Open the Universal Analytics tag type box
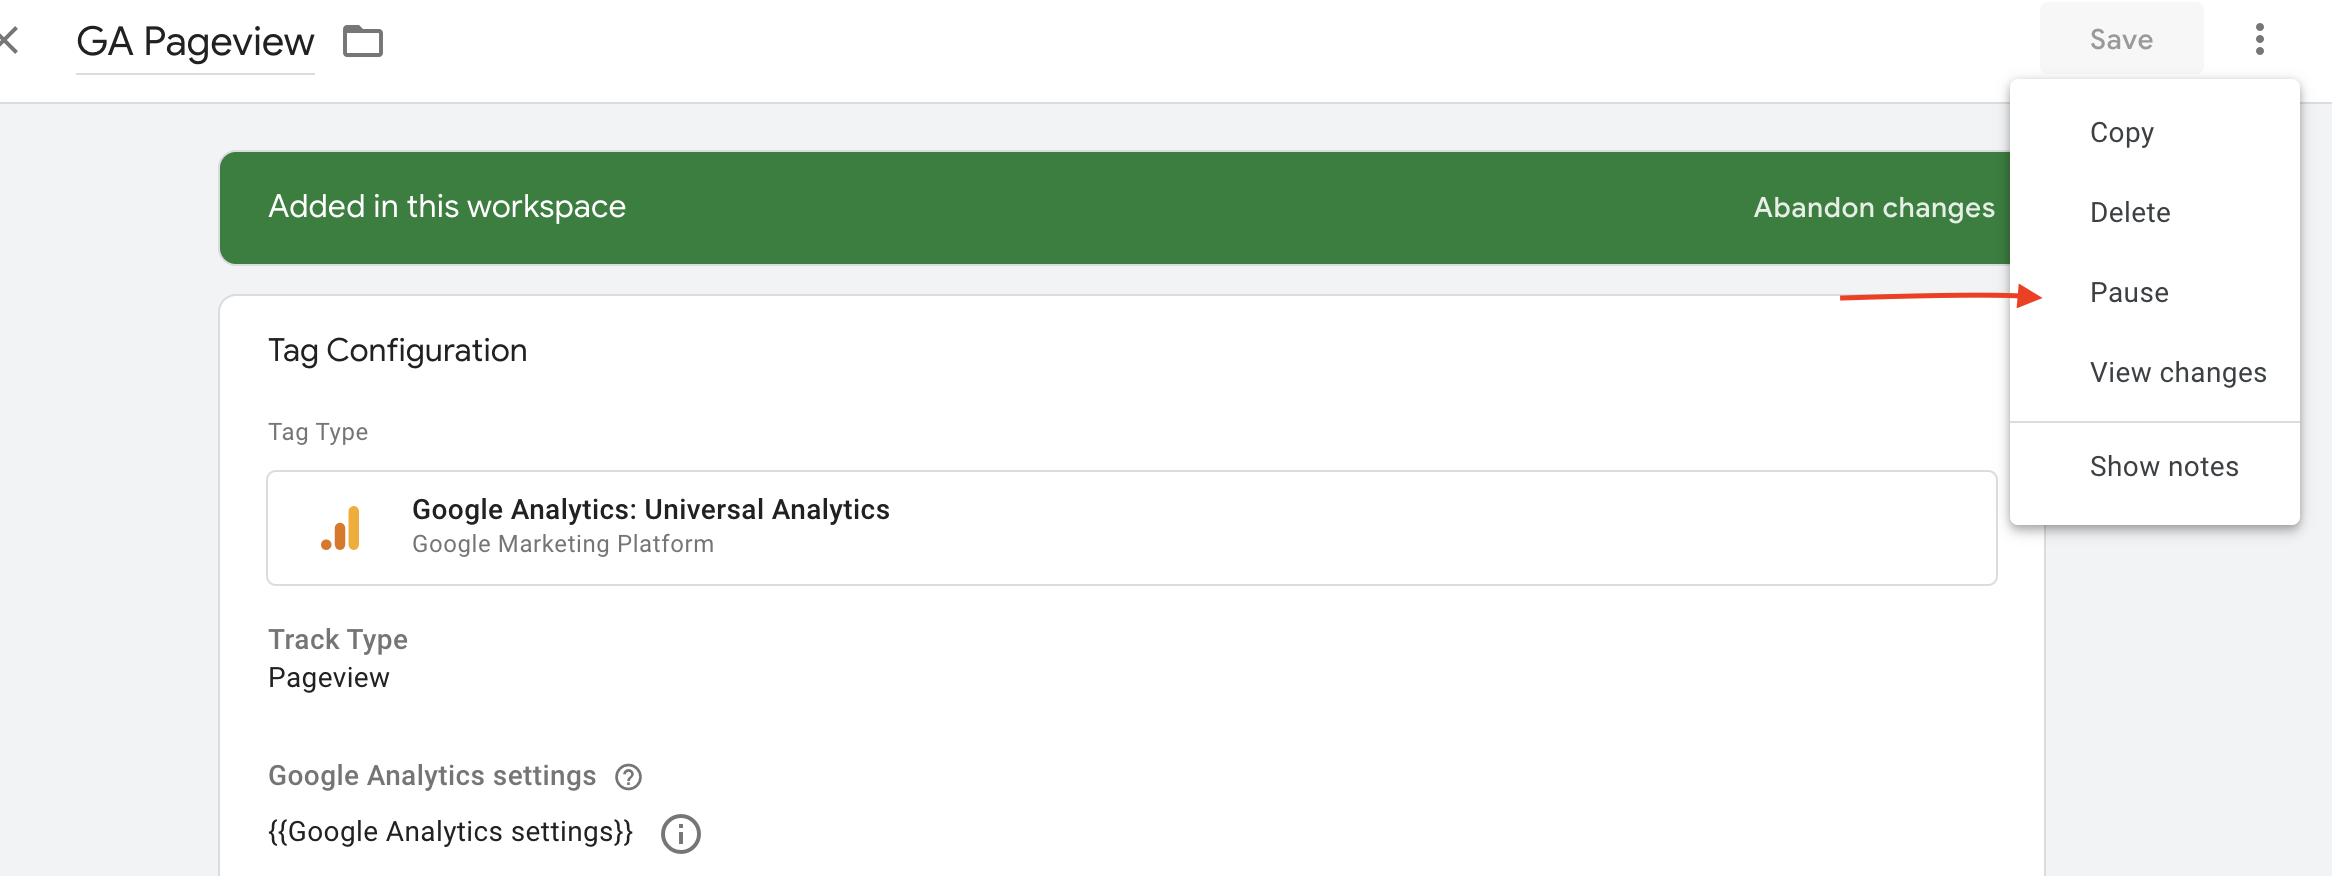 point(1130,527)
